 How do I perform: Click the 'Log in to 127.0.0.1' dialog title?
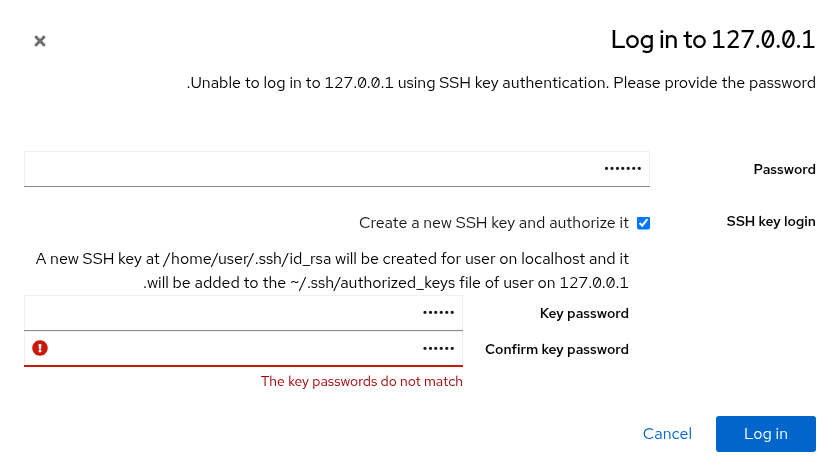click(713, 40)
